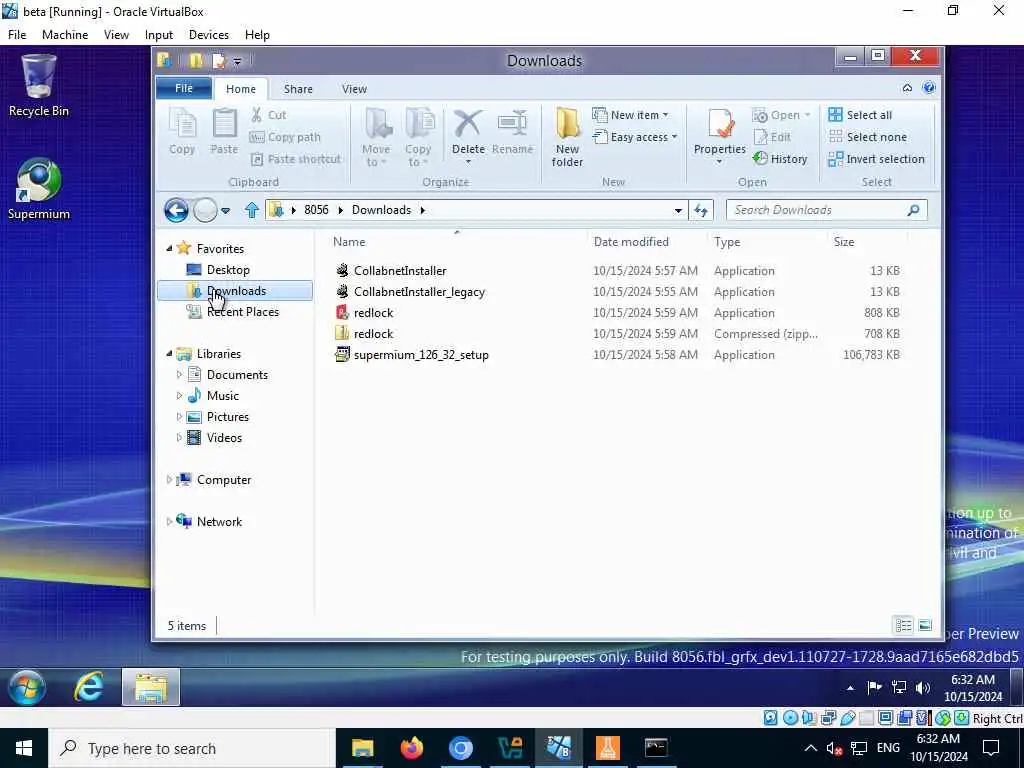Click the Windows 7 Start orb
Image resolution: width=1024 pixels, height=768 pixels.
pyautogui.click(x=27, y=687)
